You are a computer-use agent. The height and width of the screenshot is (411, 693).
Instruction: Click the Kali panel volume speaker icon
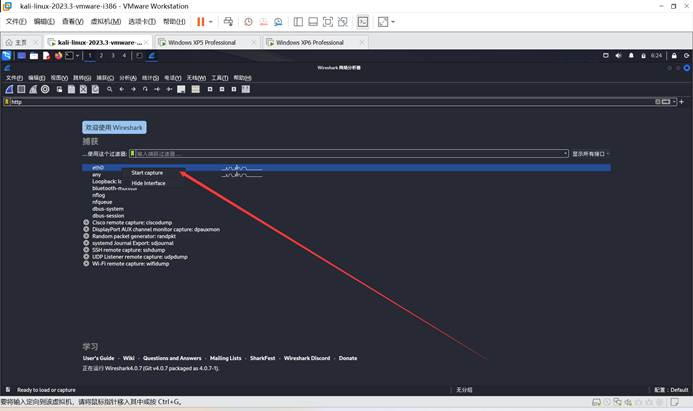click(x=618, y=56)
